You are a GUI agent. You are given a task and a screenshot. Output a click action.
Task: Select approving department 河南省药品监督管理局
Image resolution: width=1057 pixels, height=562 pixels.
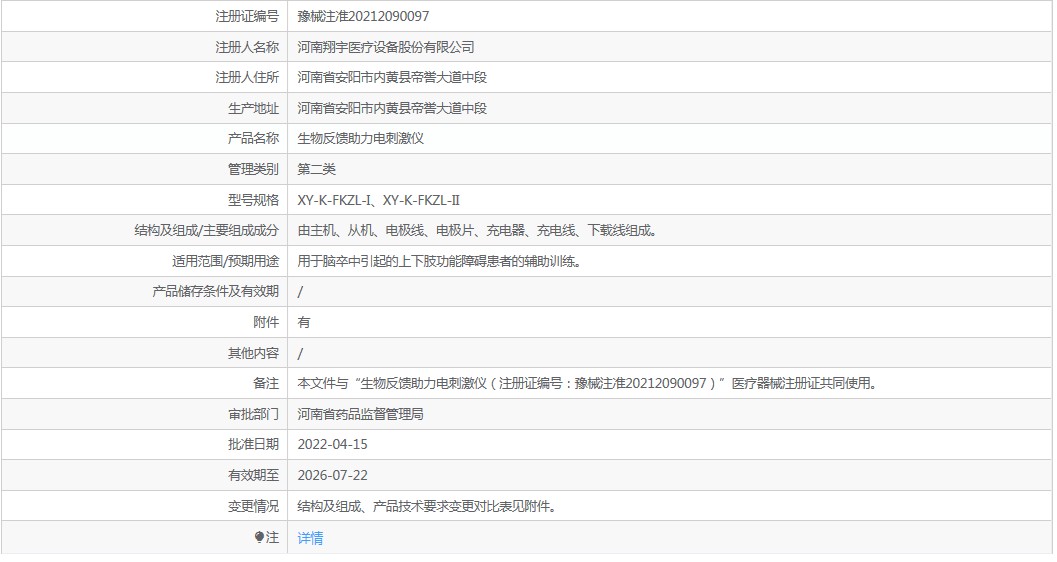coord(361,414)
